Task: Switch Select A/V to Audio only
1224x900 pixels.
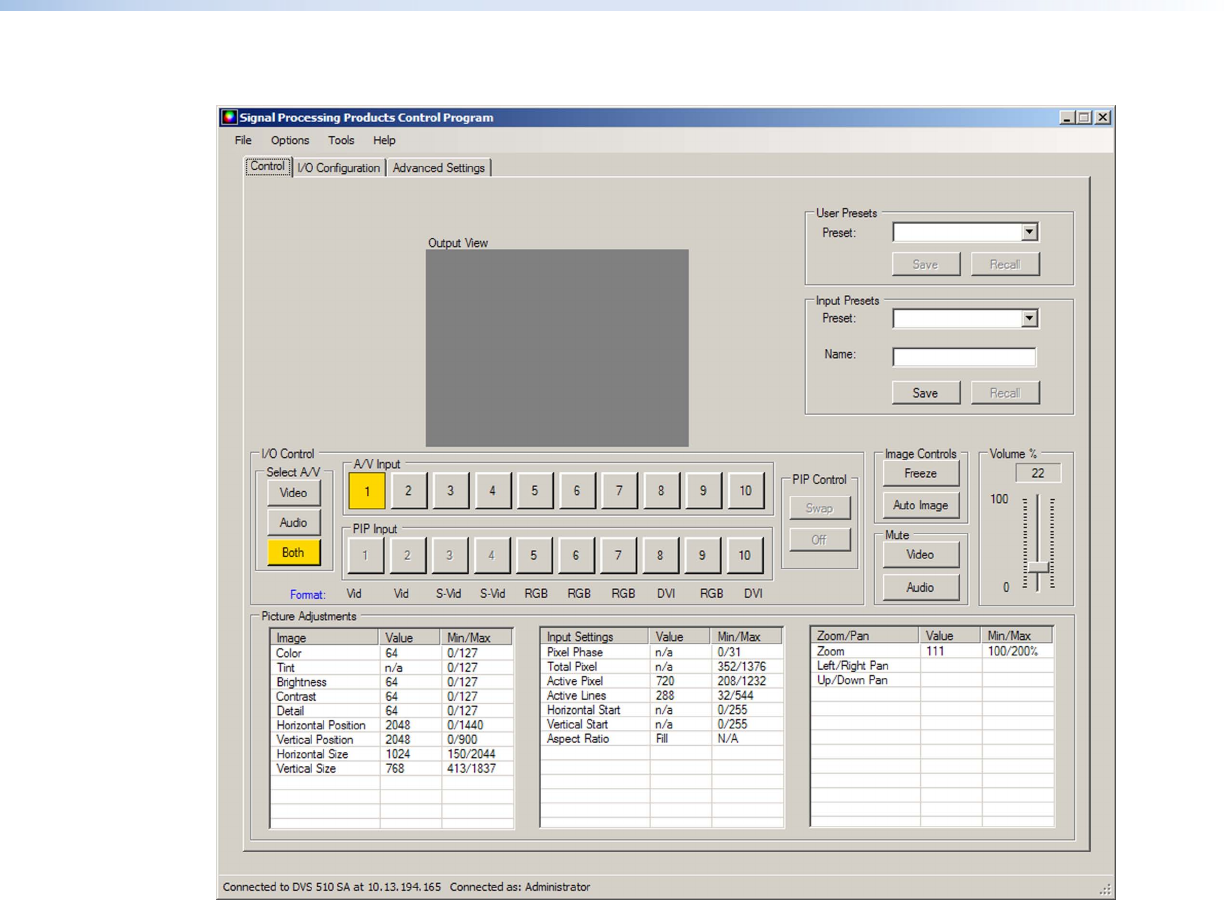Action: pyautogui.click(x=293, y=523)
